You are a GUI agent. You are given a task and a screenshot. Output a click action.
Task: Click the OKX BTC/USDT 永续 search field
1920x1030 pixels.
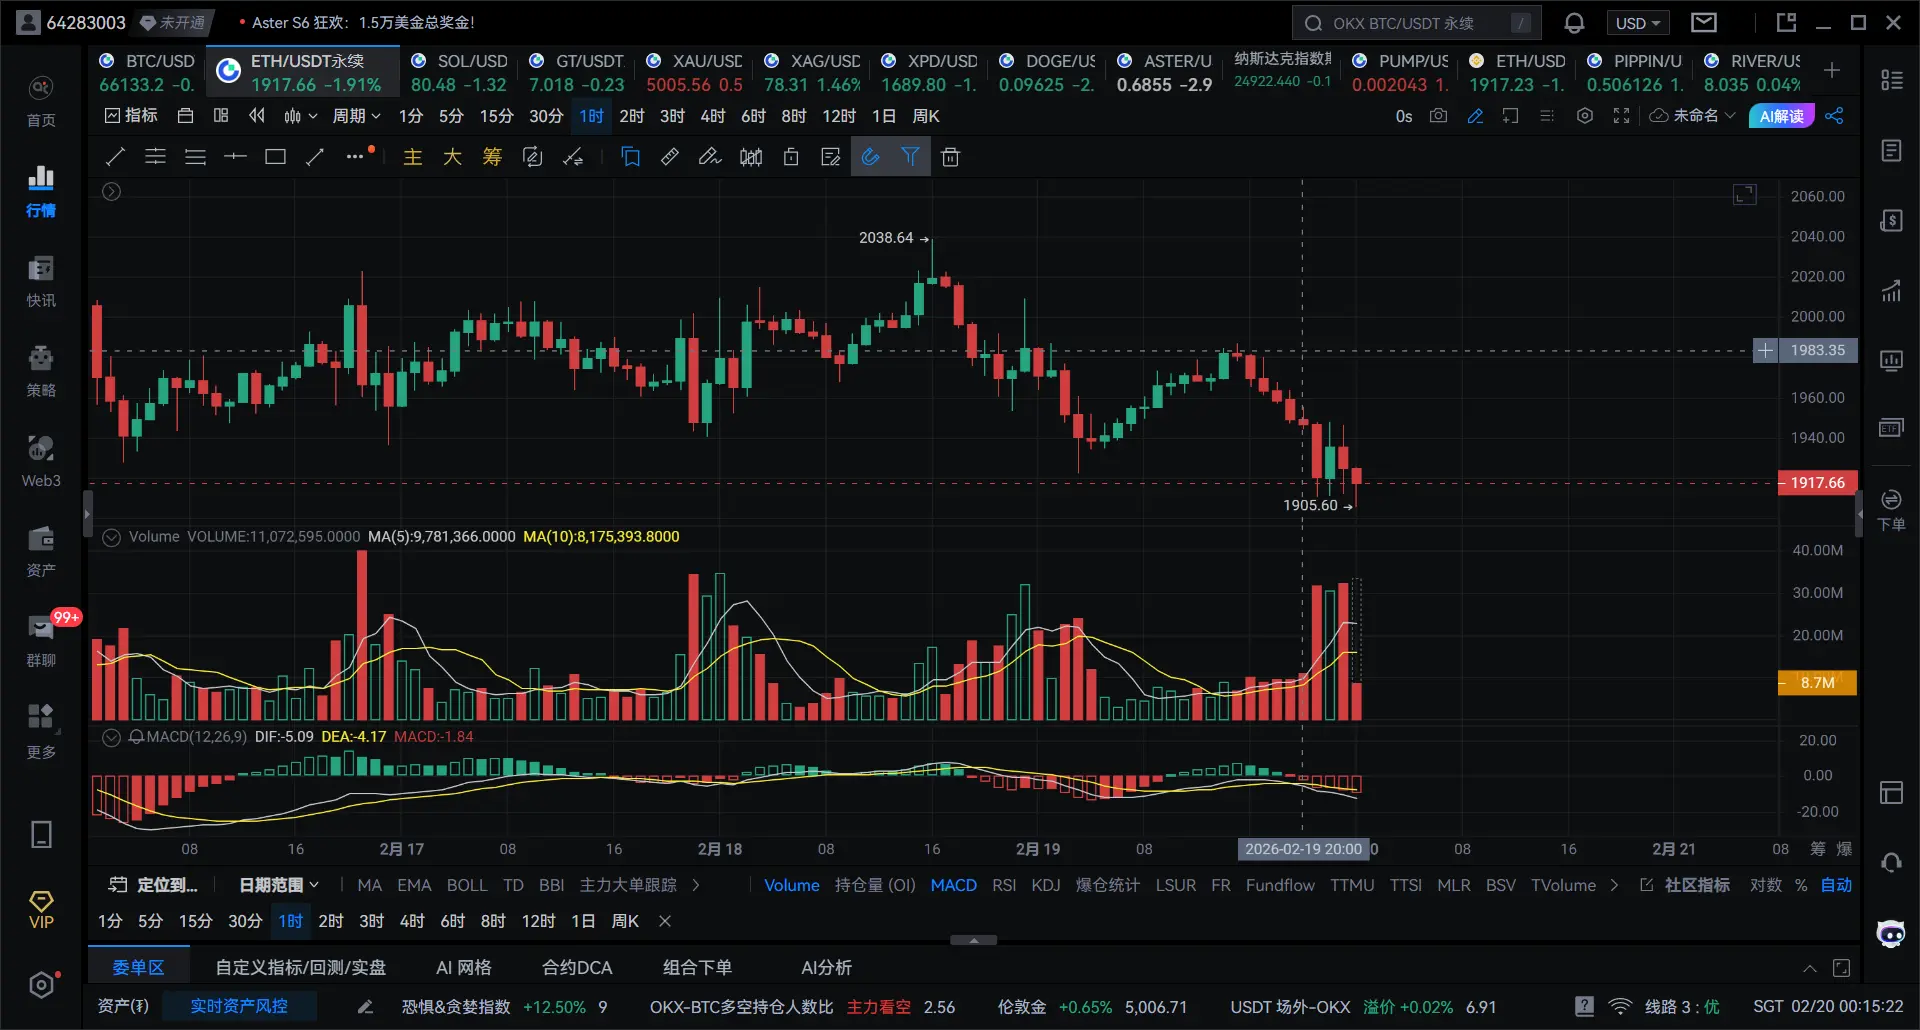point(1416,23)
